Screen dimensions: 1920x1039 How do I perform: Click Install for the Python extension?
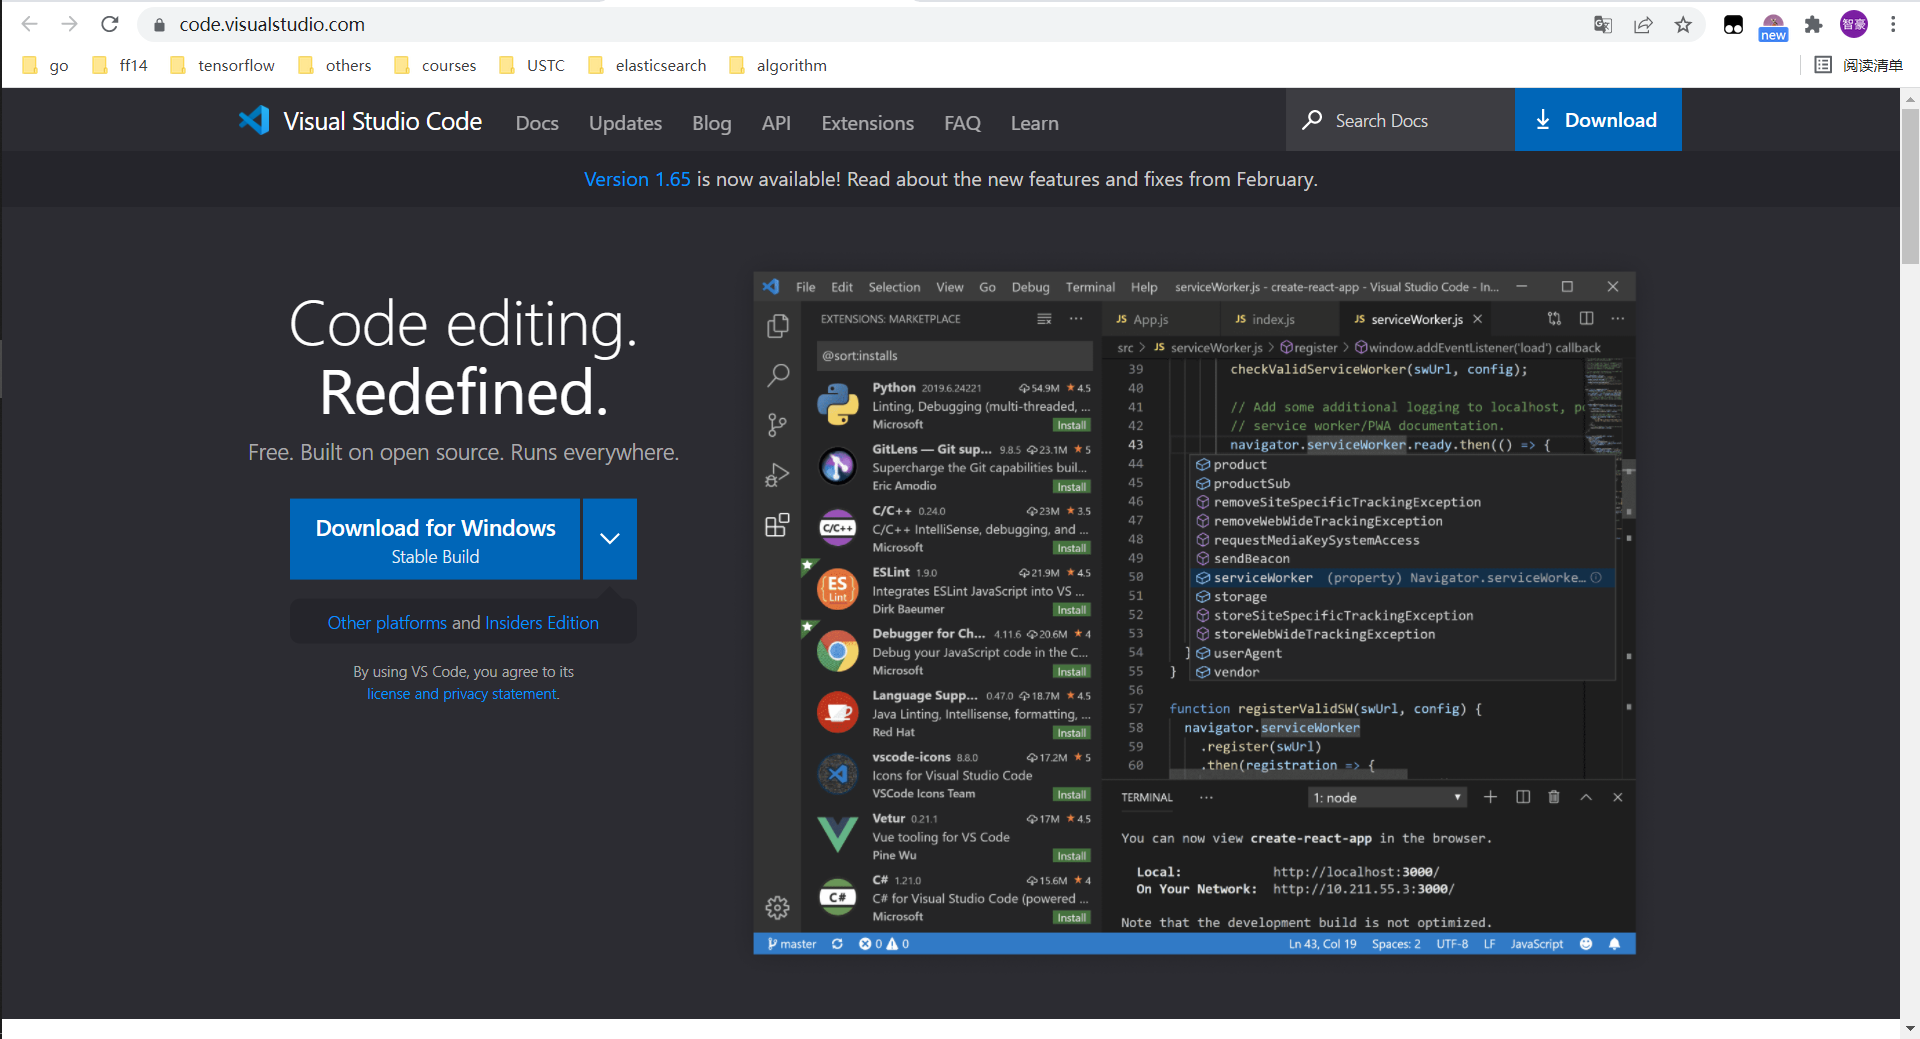tap(1071, 425)
